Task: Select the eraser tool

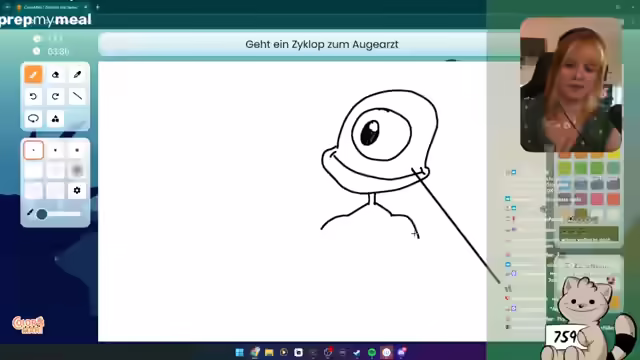Action: [56, 75]
